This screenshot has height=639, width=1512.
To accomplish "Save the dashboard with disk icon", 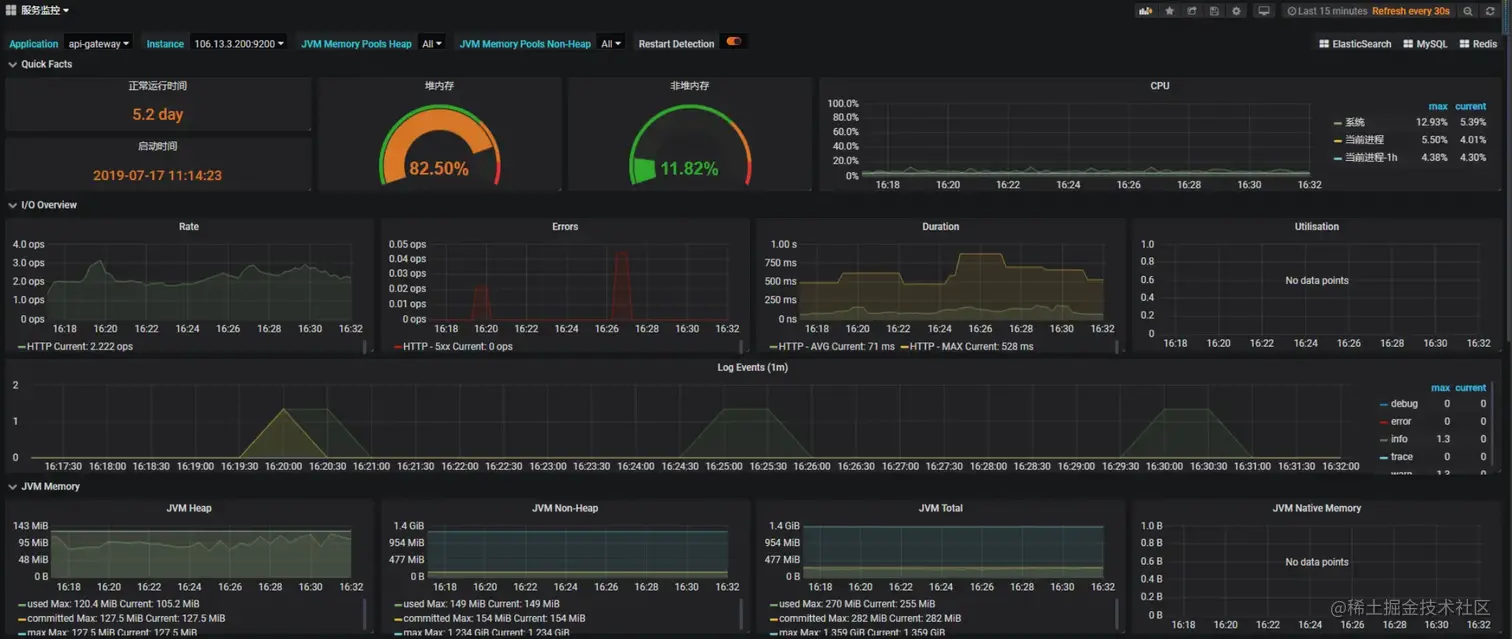I will (1214, 11).
